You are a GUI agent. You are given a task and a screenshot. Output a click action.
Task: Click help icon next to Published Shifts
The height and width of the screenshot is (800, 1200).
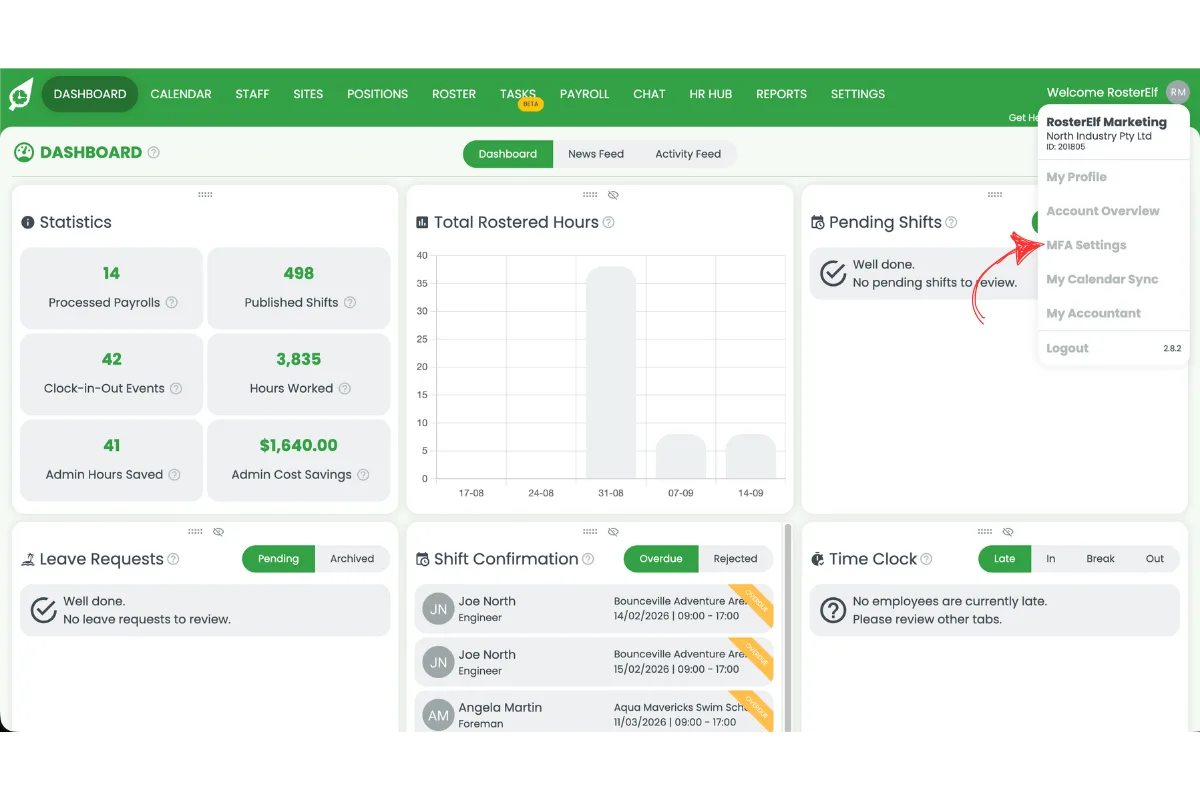[350, 302]
